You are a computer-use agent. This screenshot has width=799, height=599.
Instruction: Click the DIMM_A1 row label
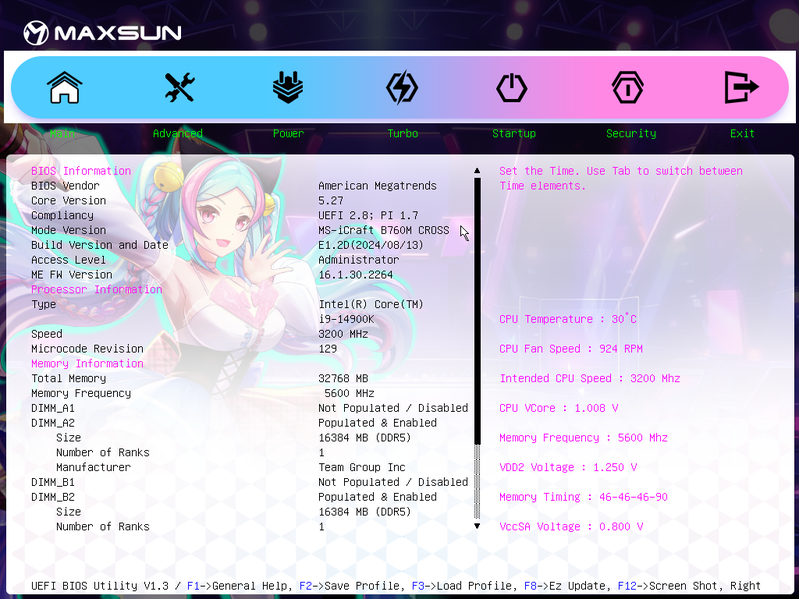point(53,408)
